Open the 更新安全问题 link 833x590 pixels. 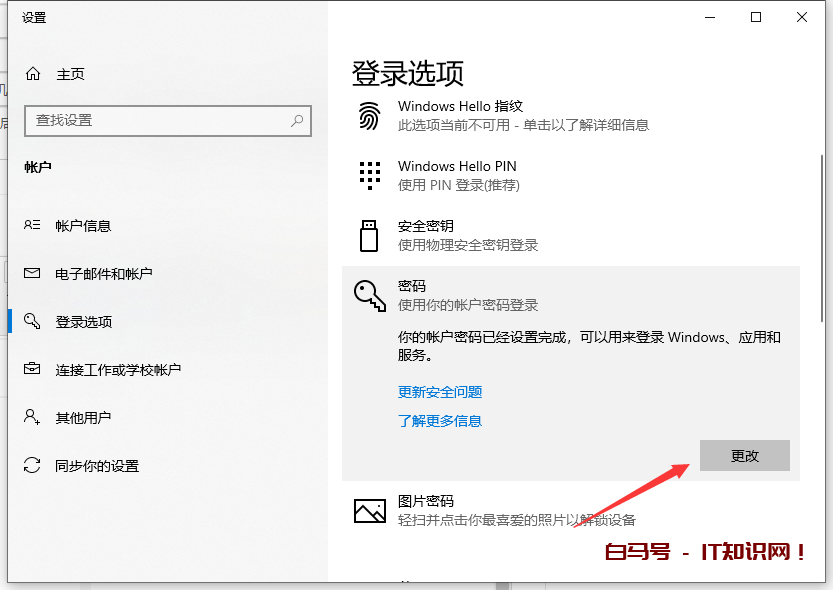click(x=440, y=392)
